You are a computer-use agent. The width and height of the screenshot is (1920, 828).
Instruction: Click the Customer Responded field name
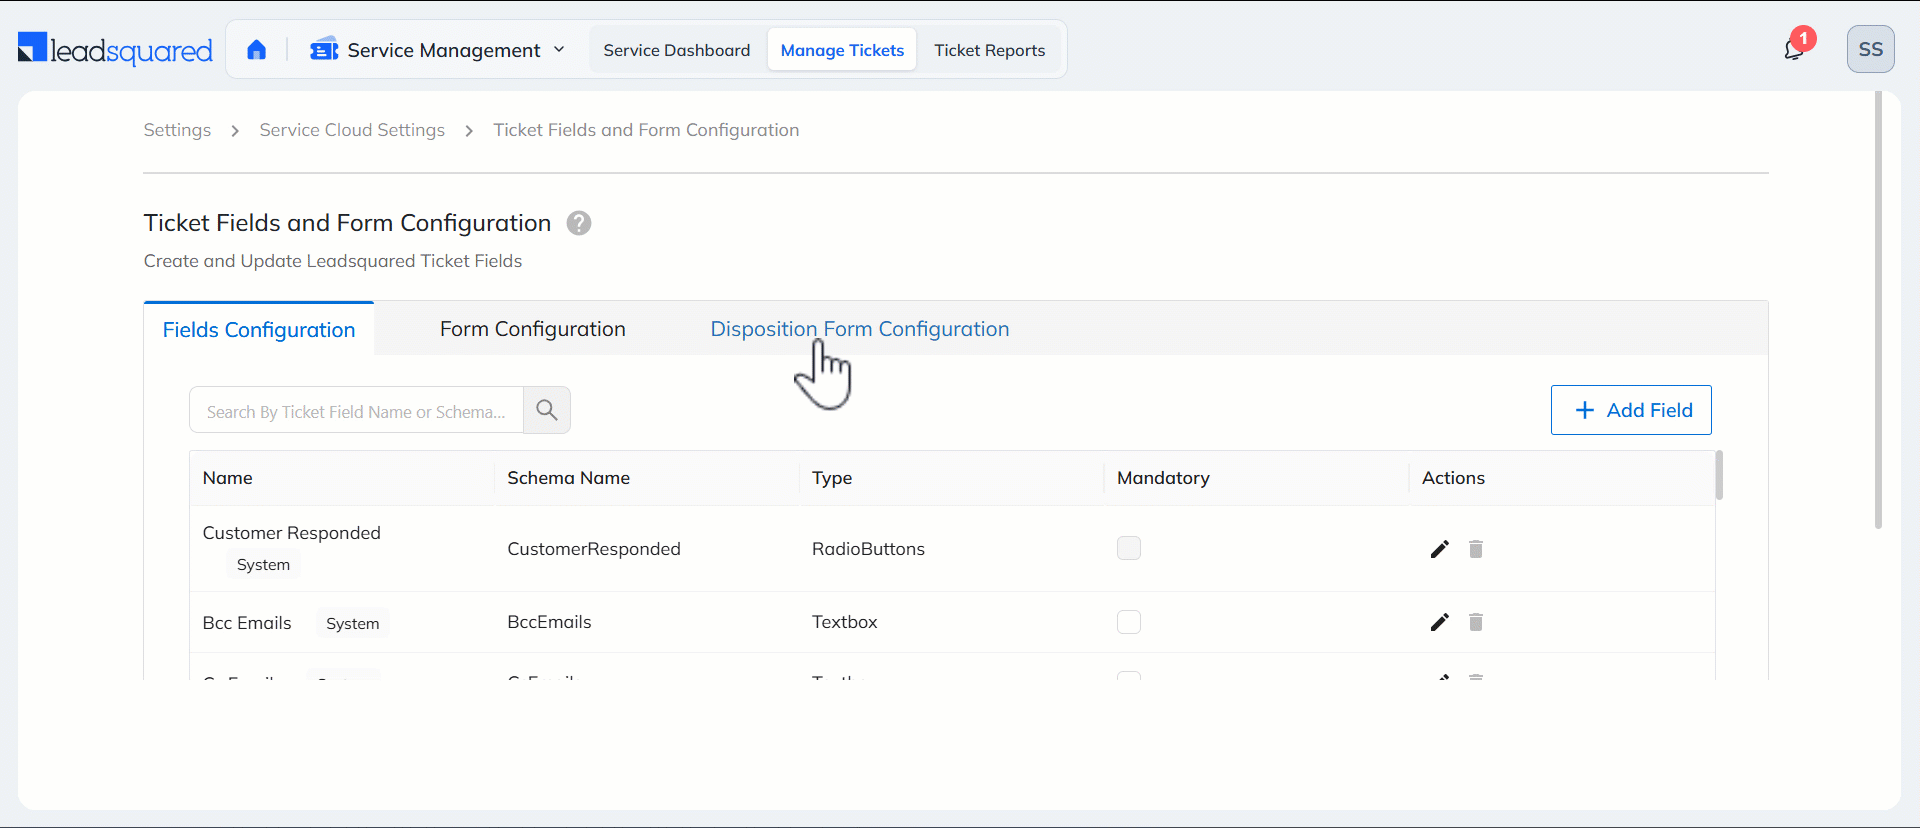[292, 533]
